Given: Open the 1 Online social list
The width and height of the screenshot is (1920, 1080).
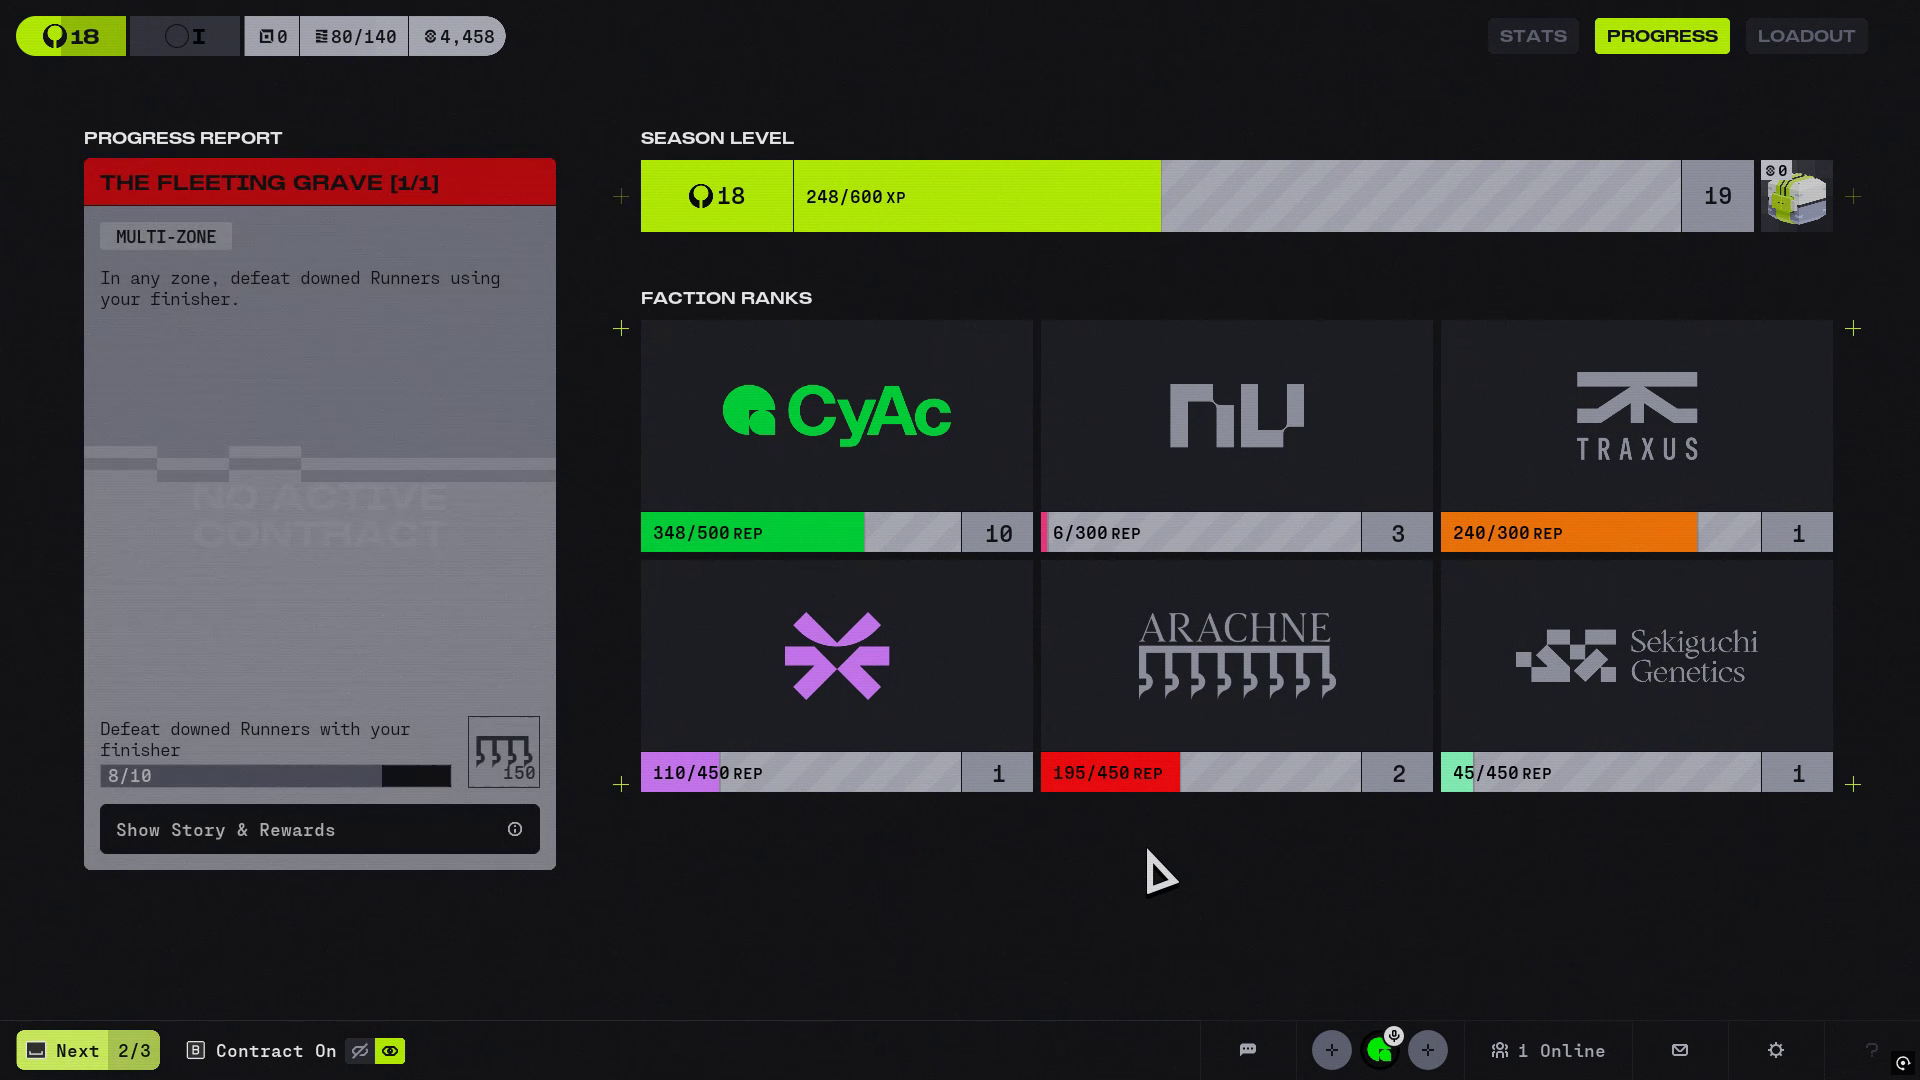Looking at the screenshot, I should click(1548, 1050).
